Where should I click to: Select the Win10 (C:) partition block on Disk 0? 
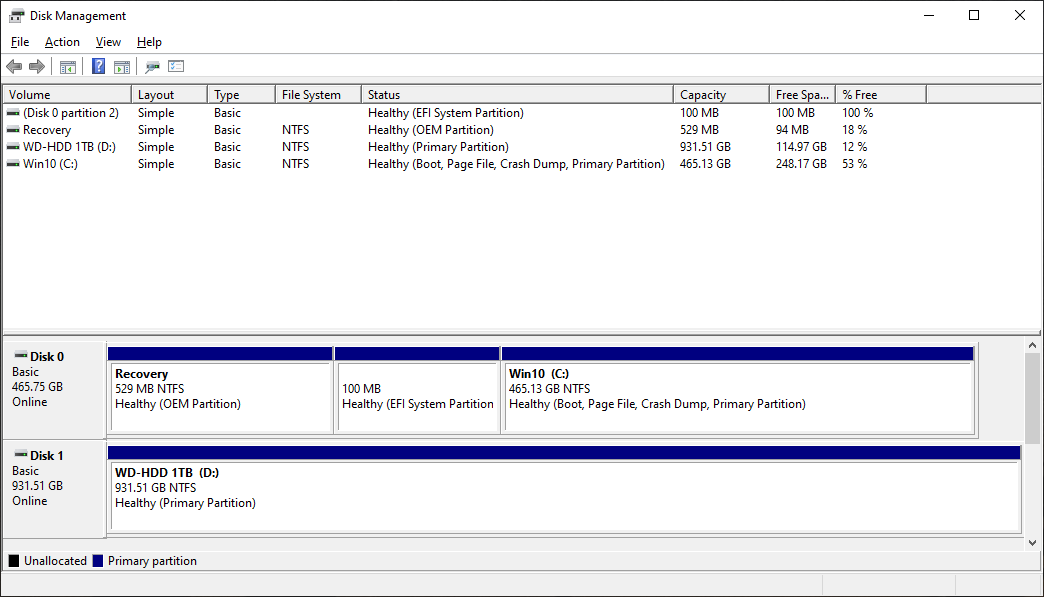click(738, 391)
